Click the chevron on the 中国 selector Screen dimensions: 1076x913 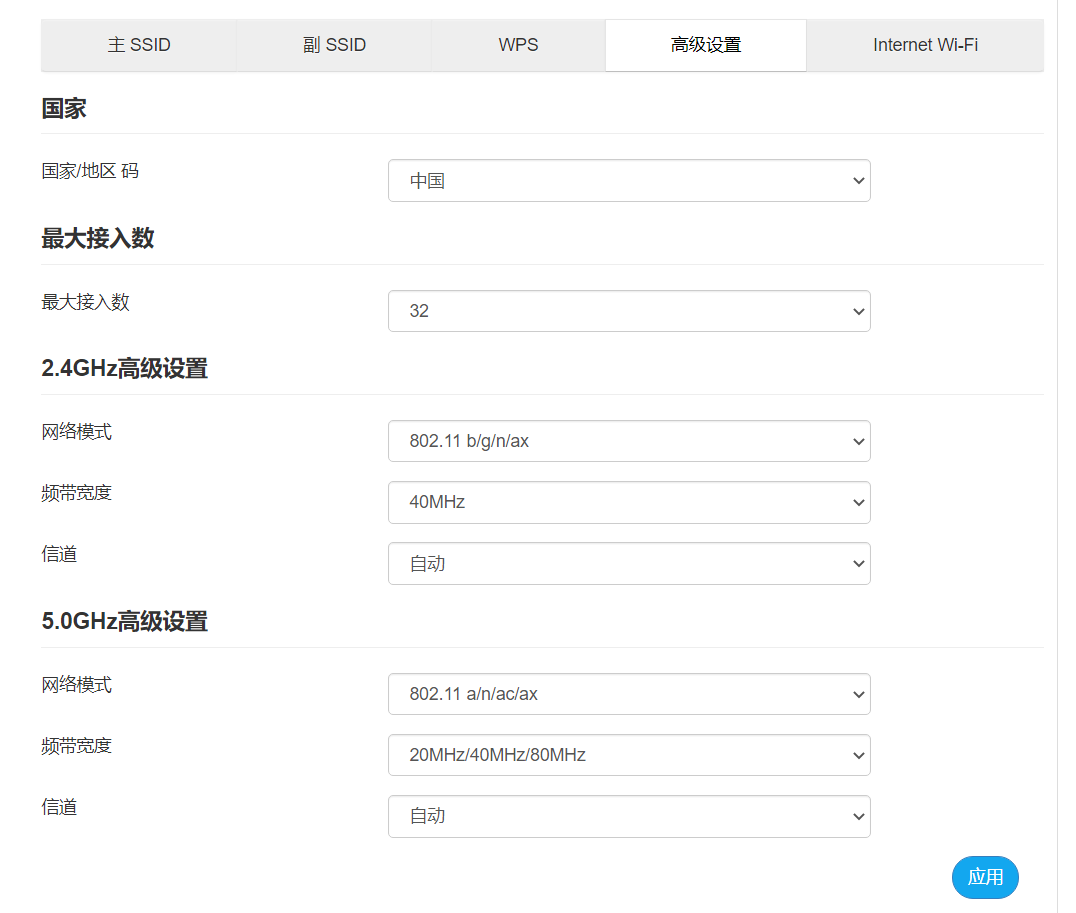click(857, 180)
